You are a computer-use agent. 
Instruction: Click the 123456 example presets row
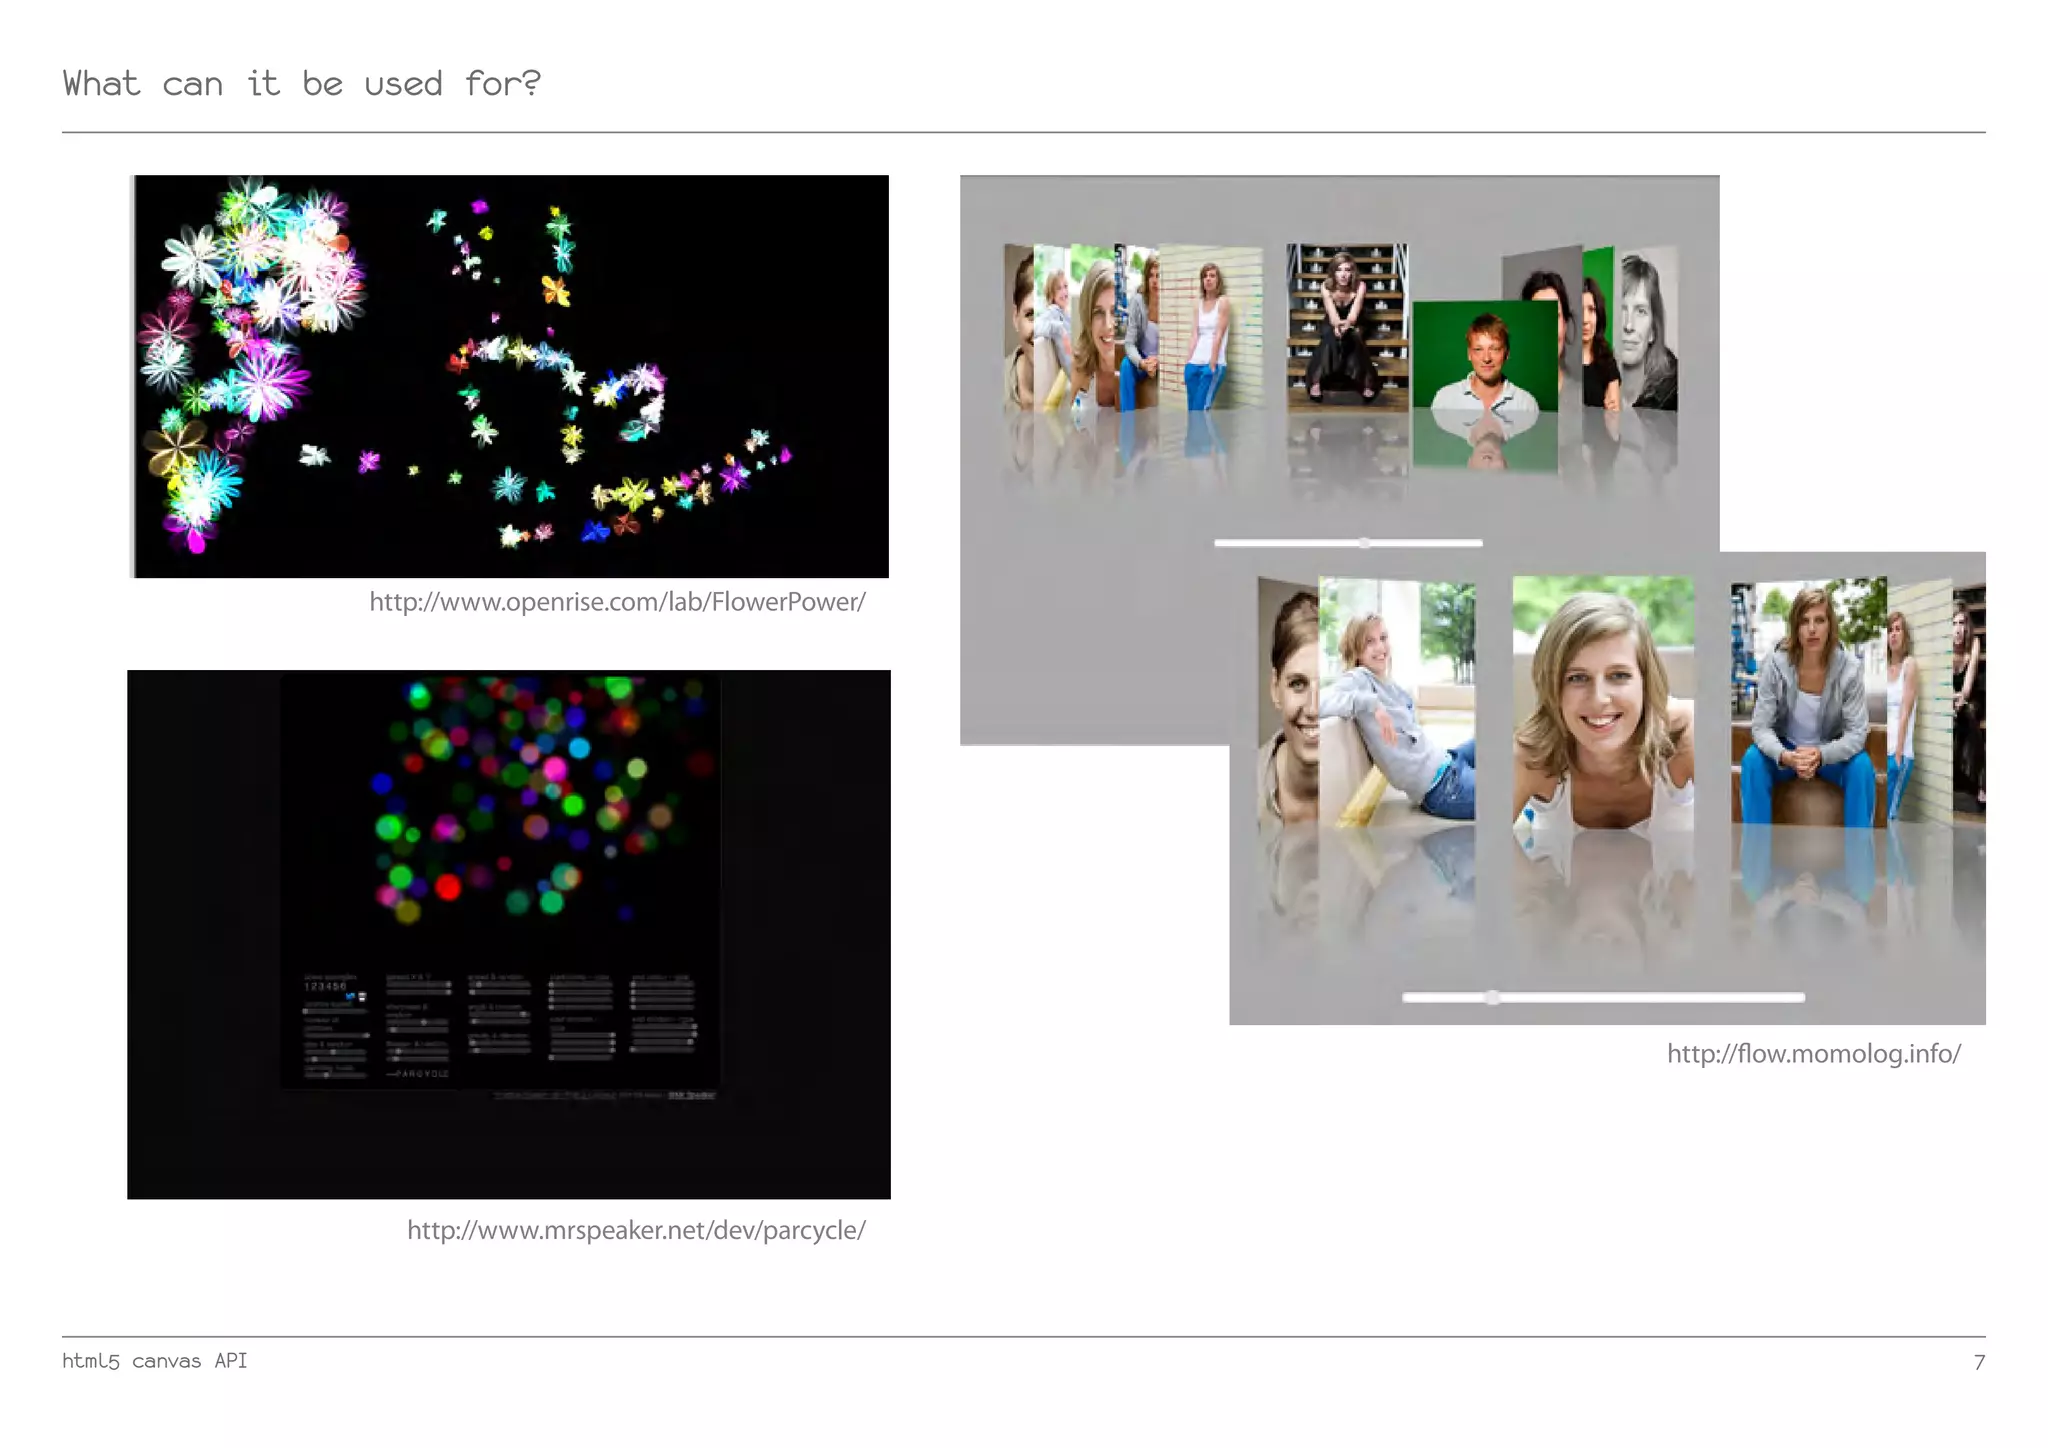coord(325,986)
